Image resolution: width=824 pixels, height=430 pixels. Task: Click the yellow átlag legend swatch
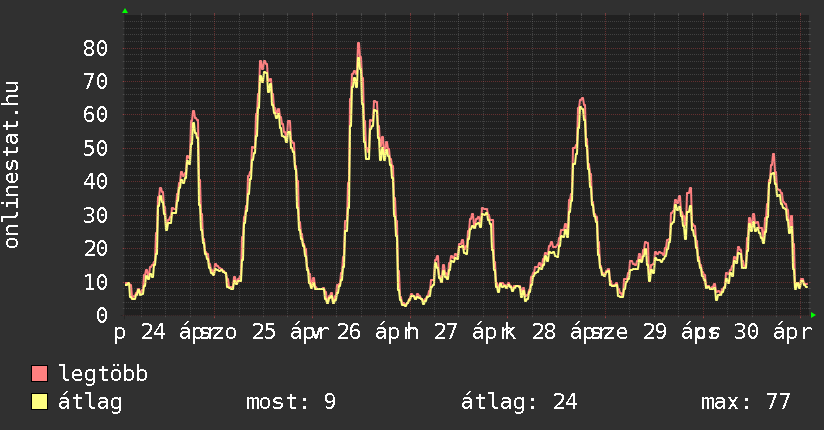(x=40, y=402)
